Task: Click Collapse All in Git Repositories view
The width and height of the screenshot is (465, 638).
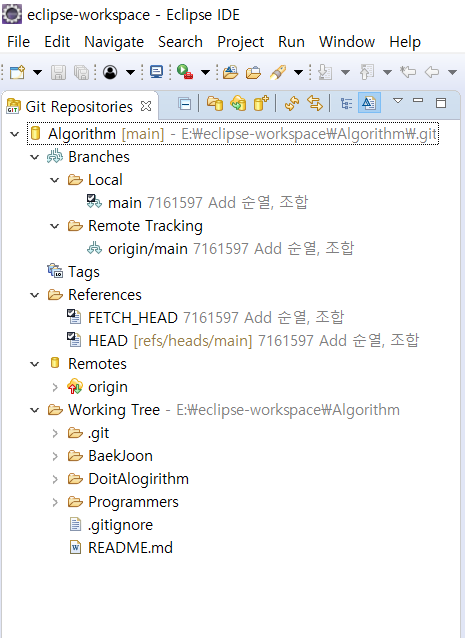Action: pyautogui.click(x=185, y=104)
